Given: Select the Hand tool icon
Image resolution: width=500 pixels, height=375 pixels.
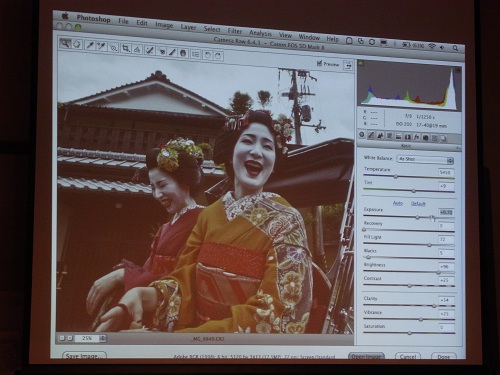Looking at the screenshot, I should coord(77,44).
